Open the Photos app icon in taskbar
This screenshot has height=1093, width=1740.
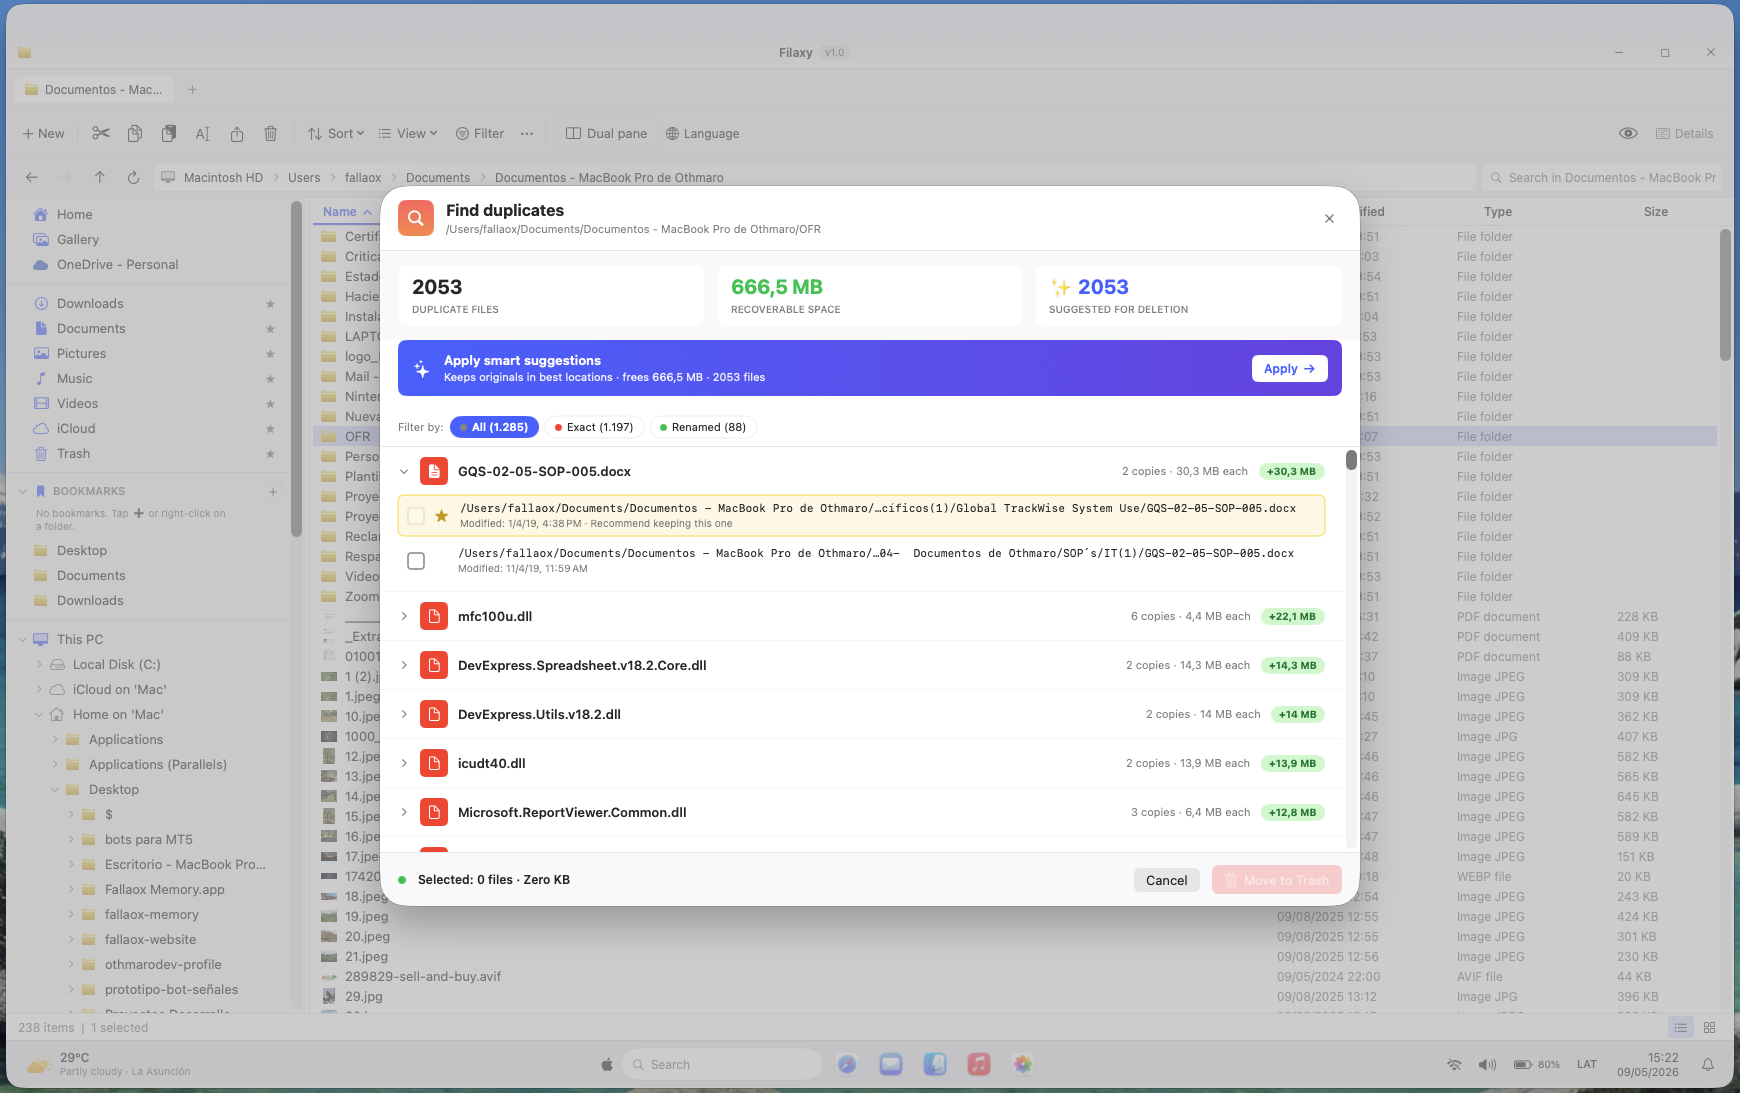pyautogui.click(x=1022, y=1064)
